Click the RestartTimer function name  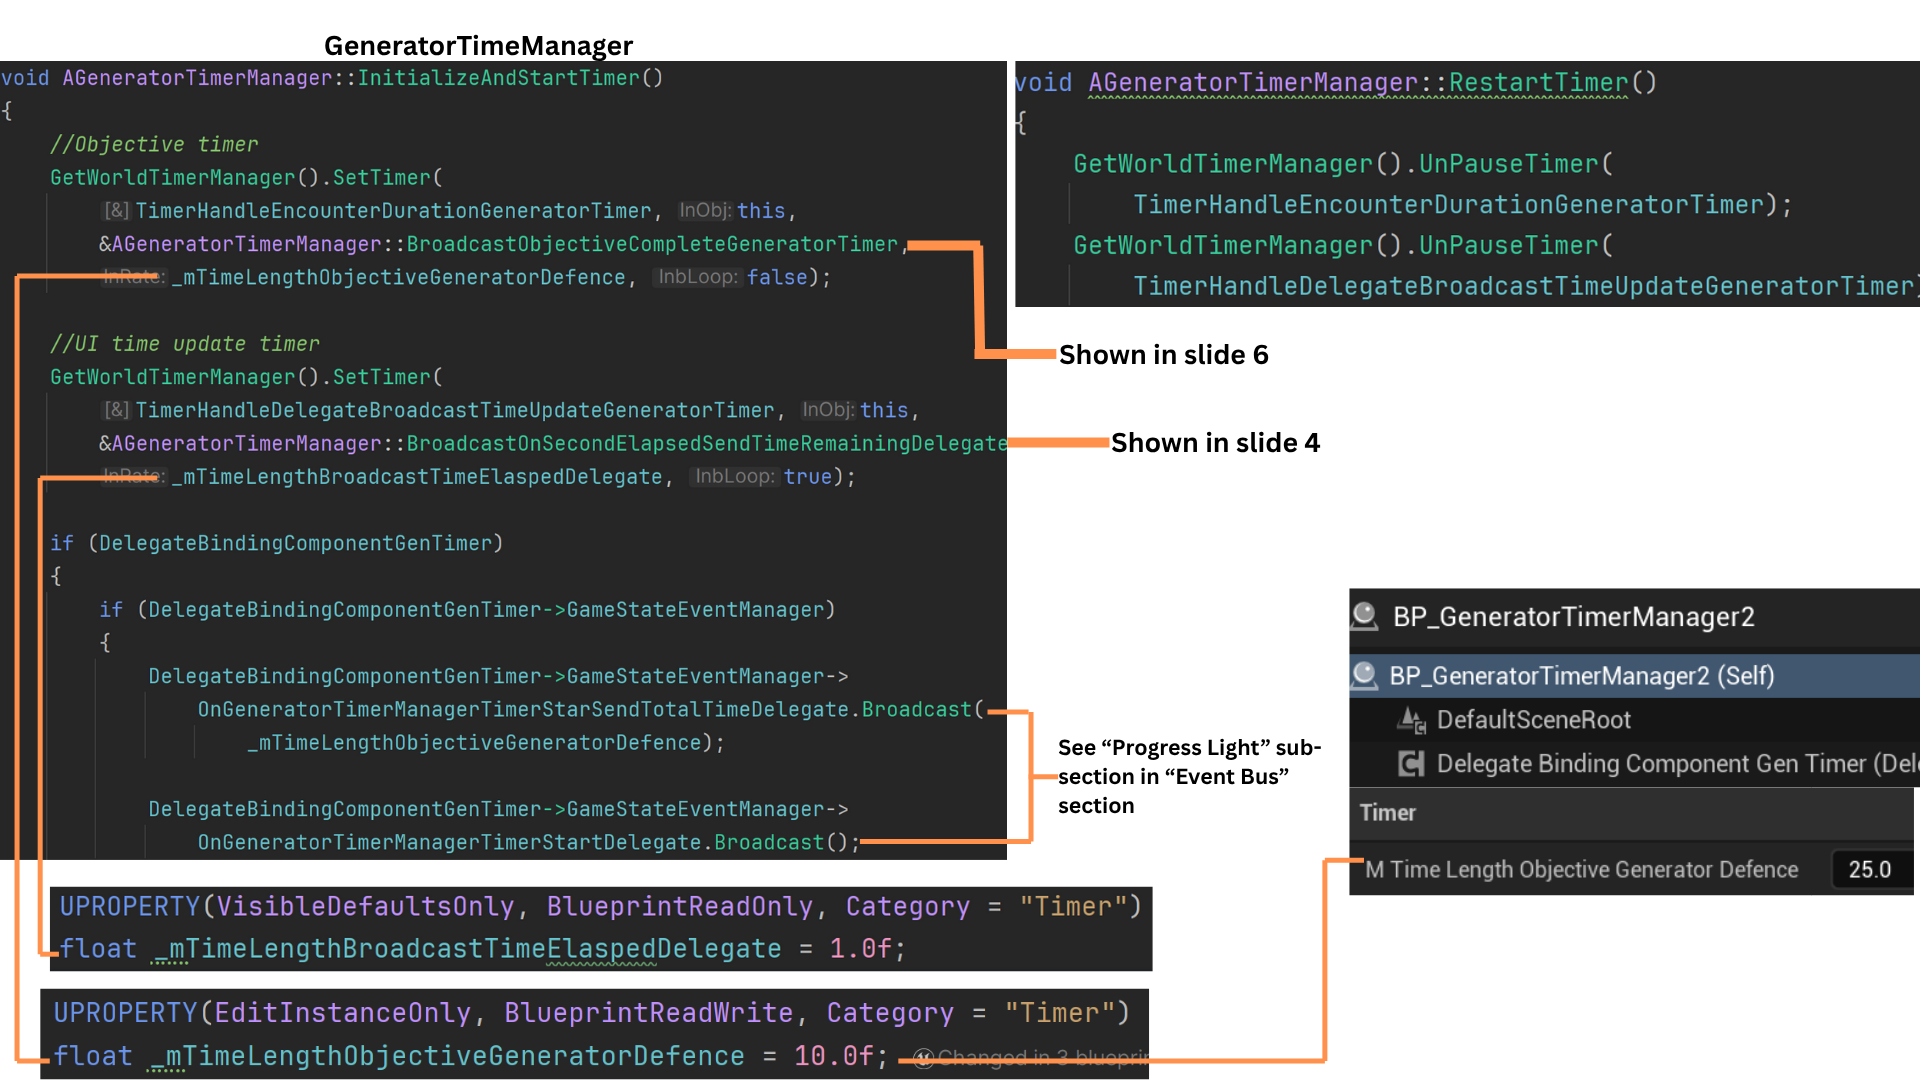click(x=1538, y=83)
